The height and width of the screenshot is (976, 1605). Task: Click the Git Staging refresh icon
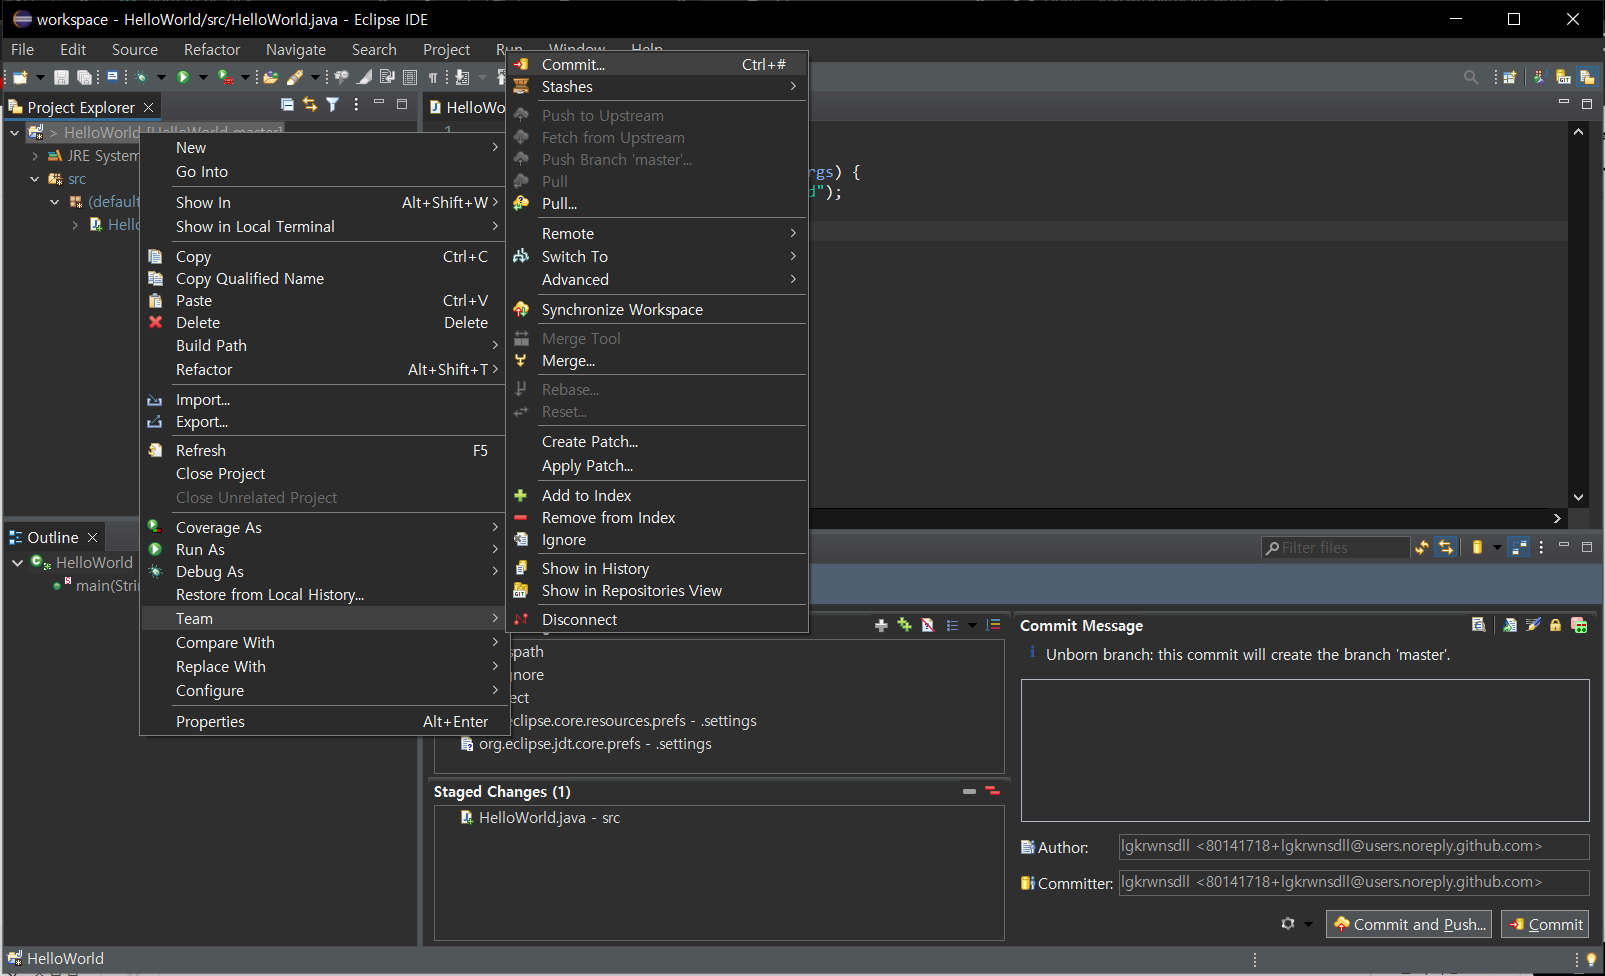(x=1422, y=547)
